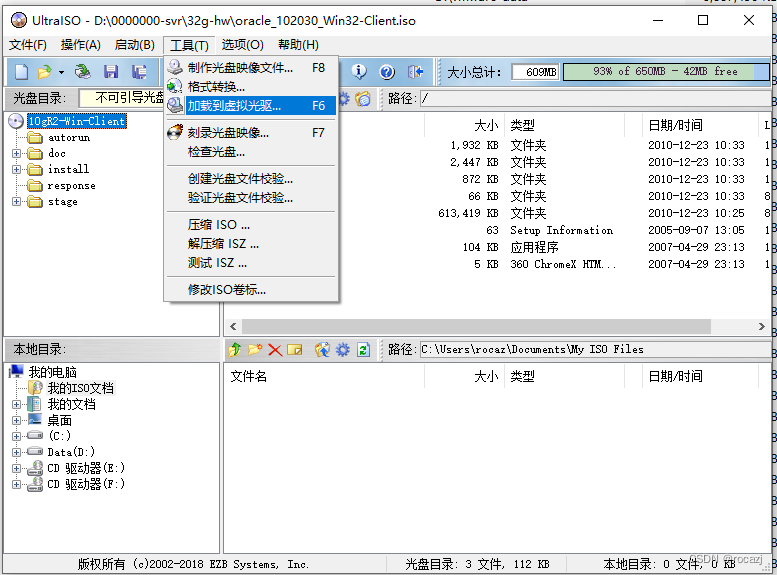777x575 pixels.
Task: Click local pane Add files icon
Action: click(x=322, y=350)
